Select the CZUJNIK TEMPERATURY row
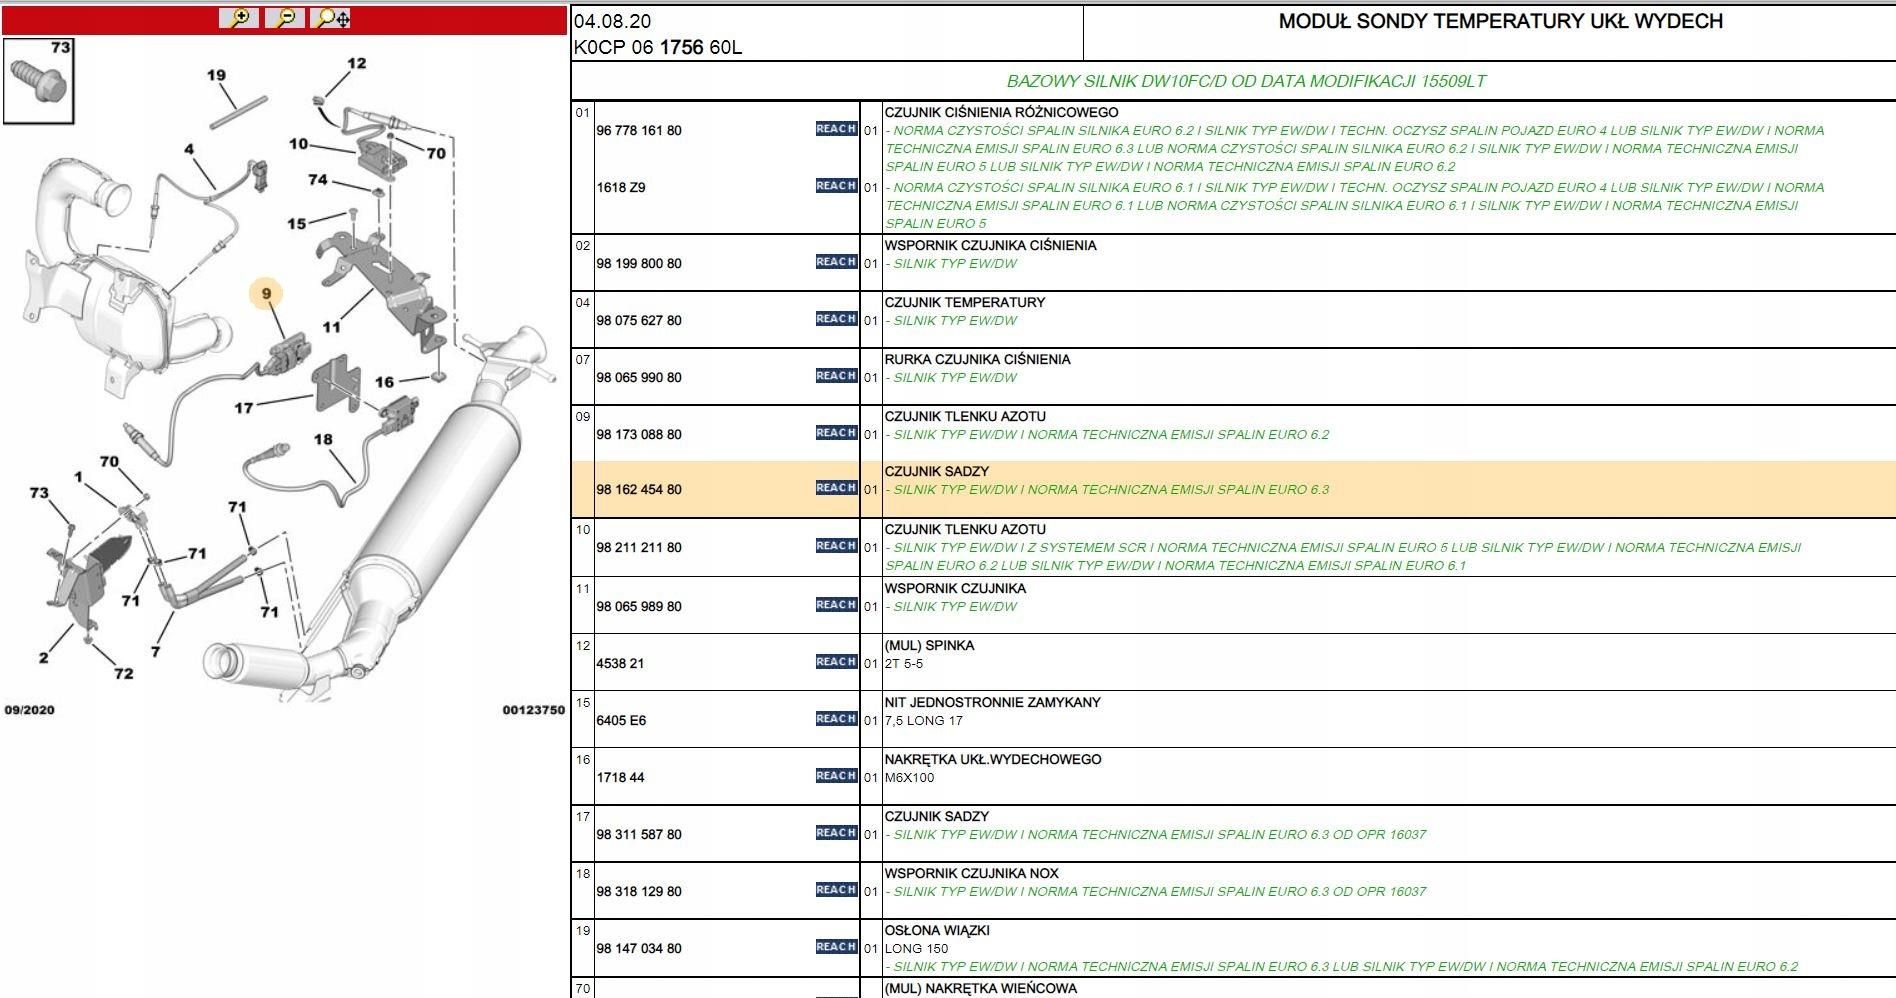Viewport: 1896px width, 998px height. (1233, 320)
